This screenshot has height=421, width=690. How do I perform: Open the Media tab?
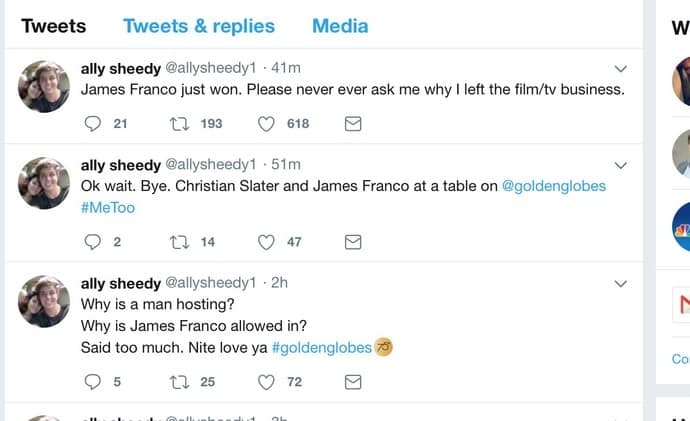pos(340,26)
